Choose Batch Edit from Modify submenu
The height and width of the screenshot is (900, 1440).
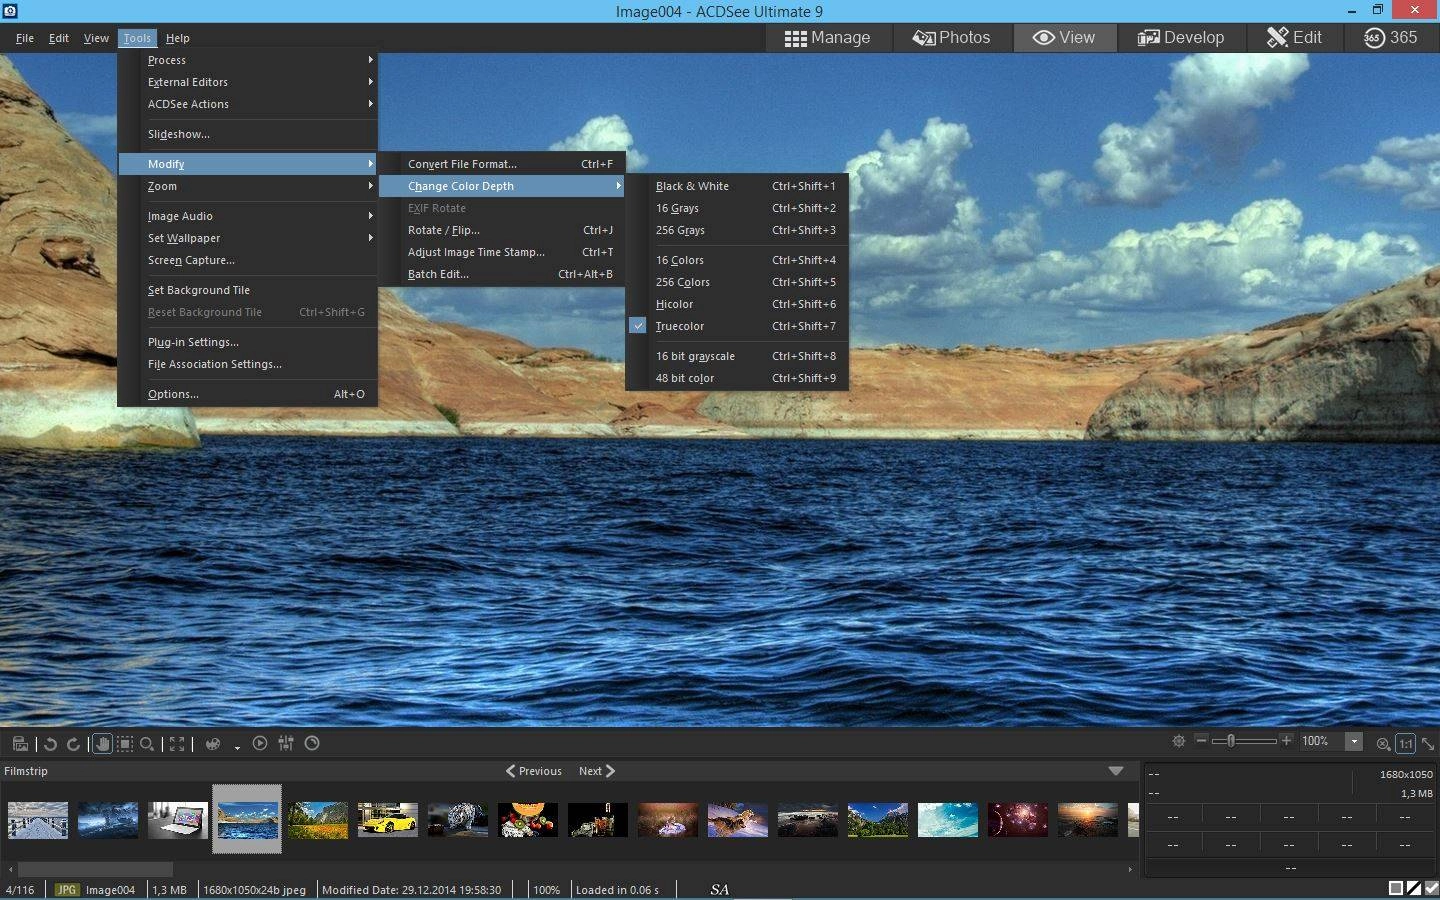502,274
